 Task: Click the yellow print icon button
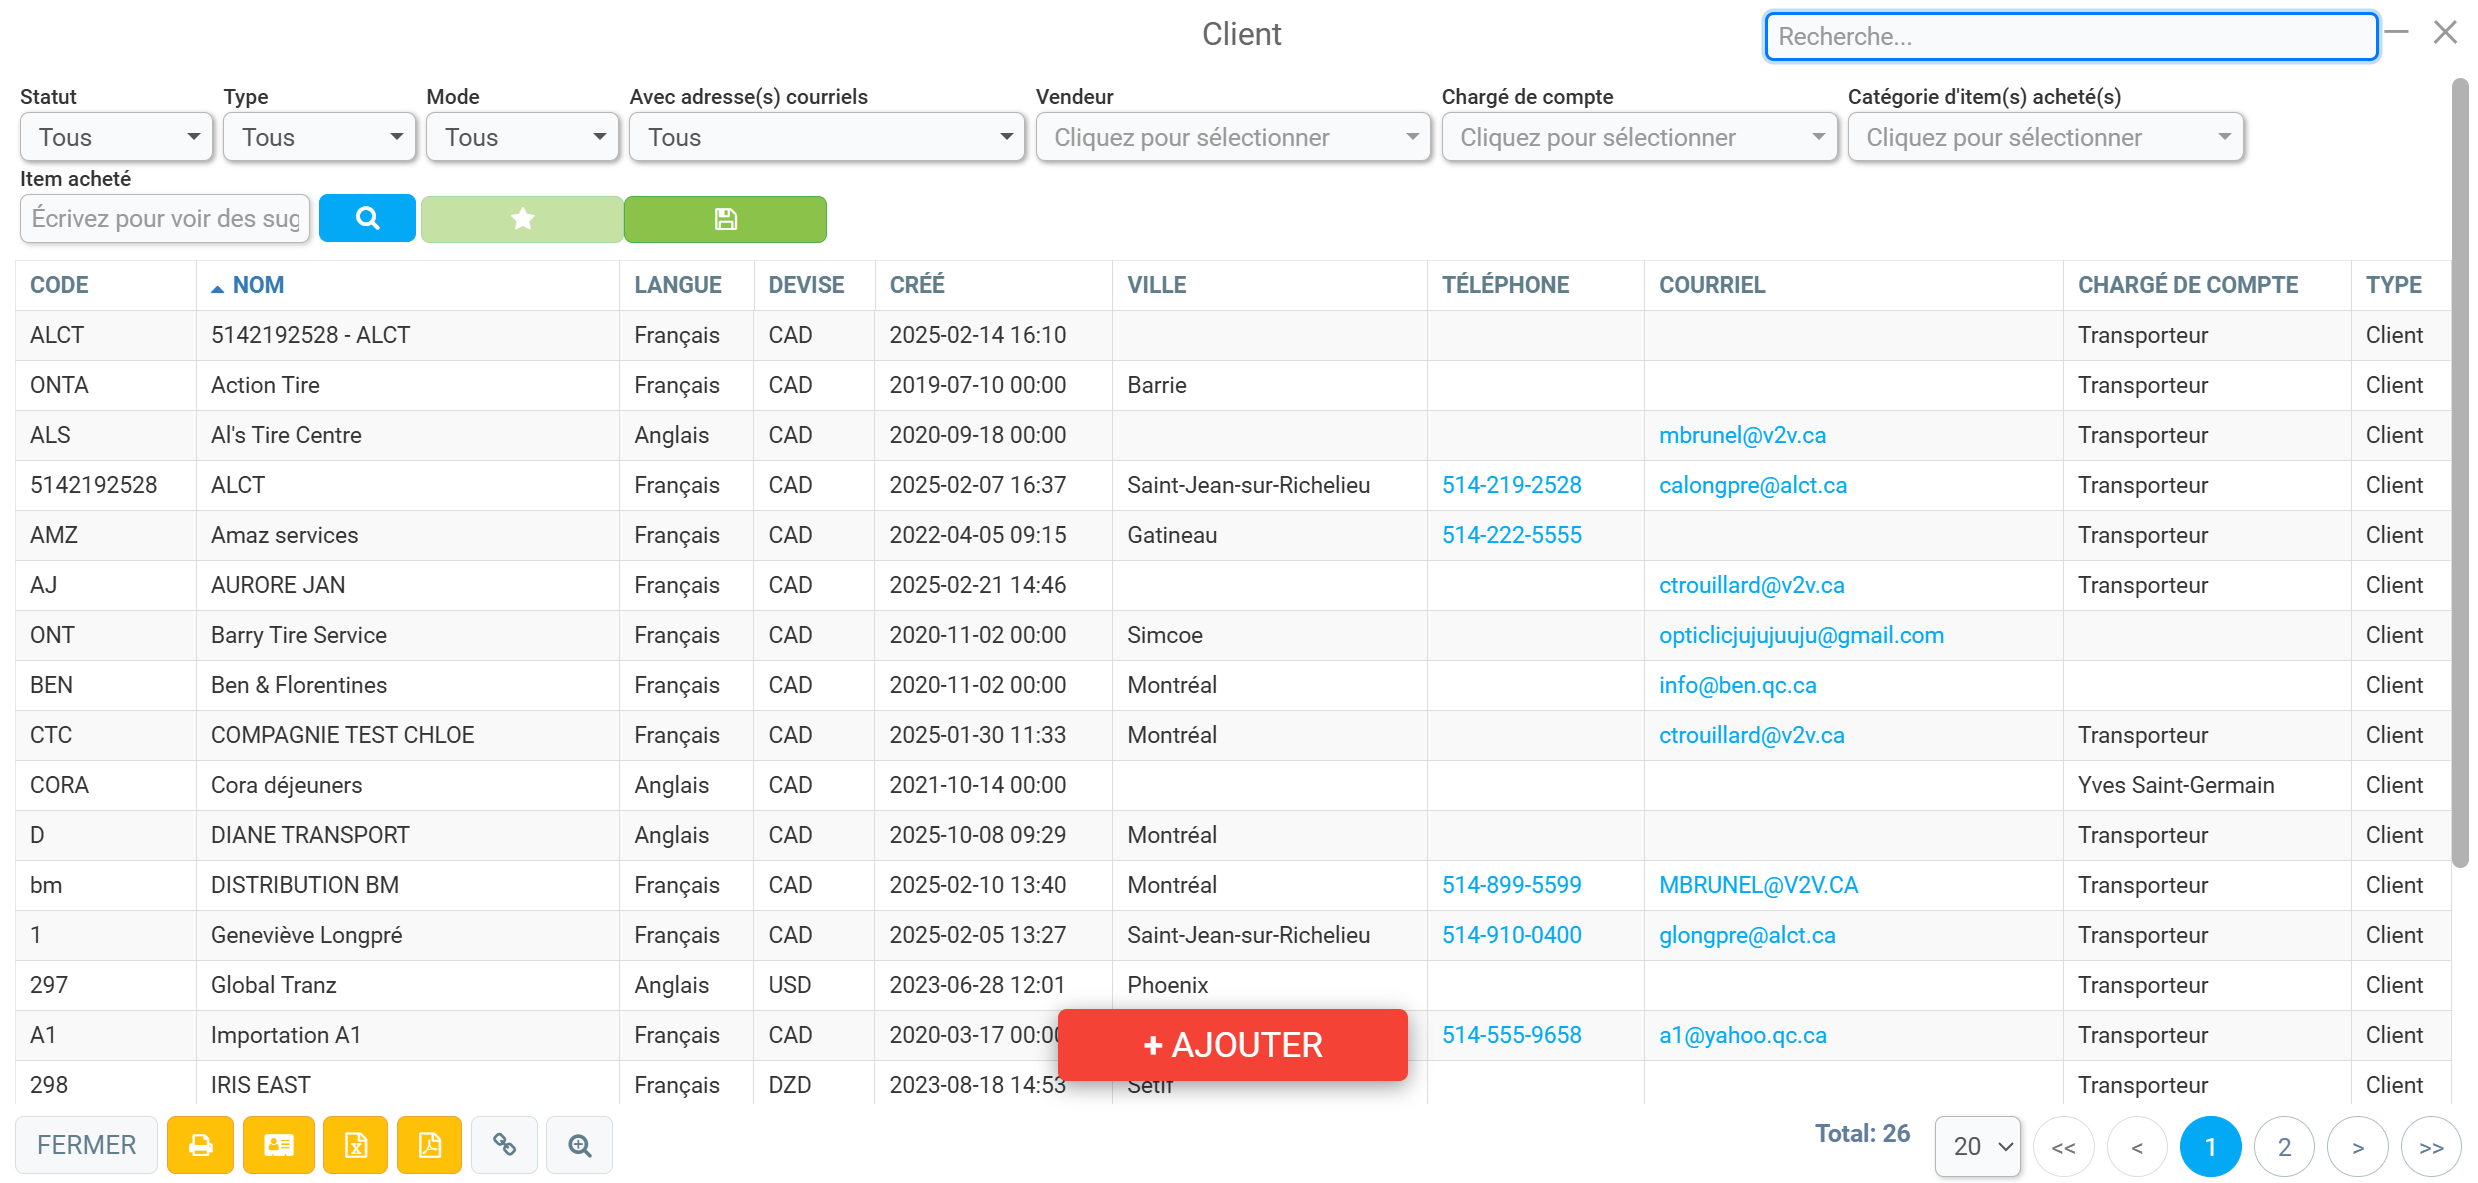click(200, 1145)
